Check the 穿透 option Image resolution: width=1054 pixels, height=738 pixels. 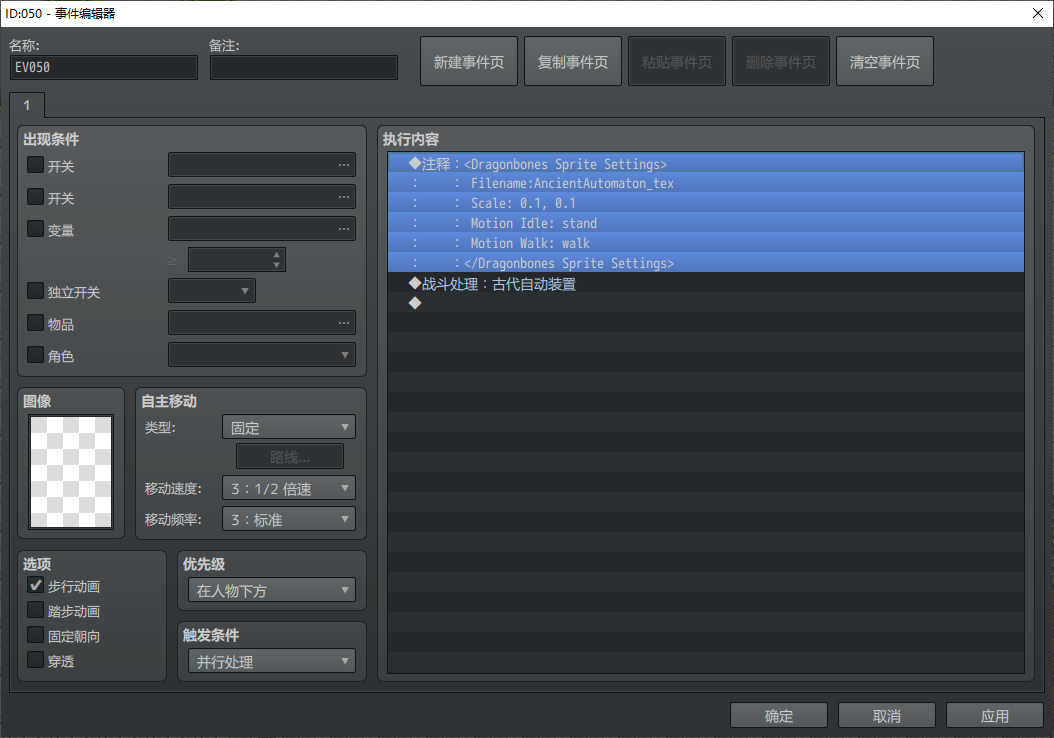click(35, 660)
